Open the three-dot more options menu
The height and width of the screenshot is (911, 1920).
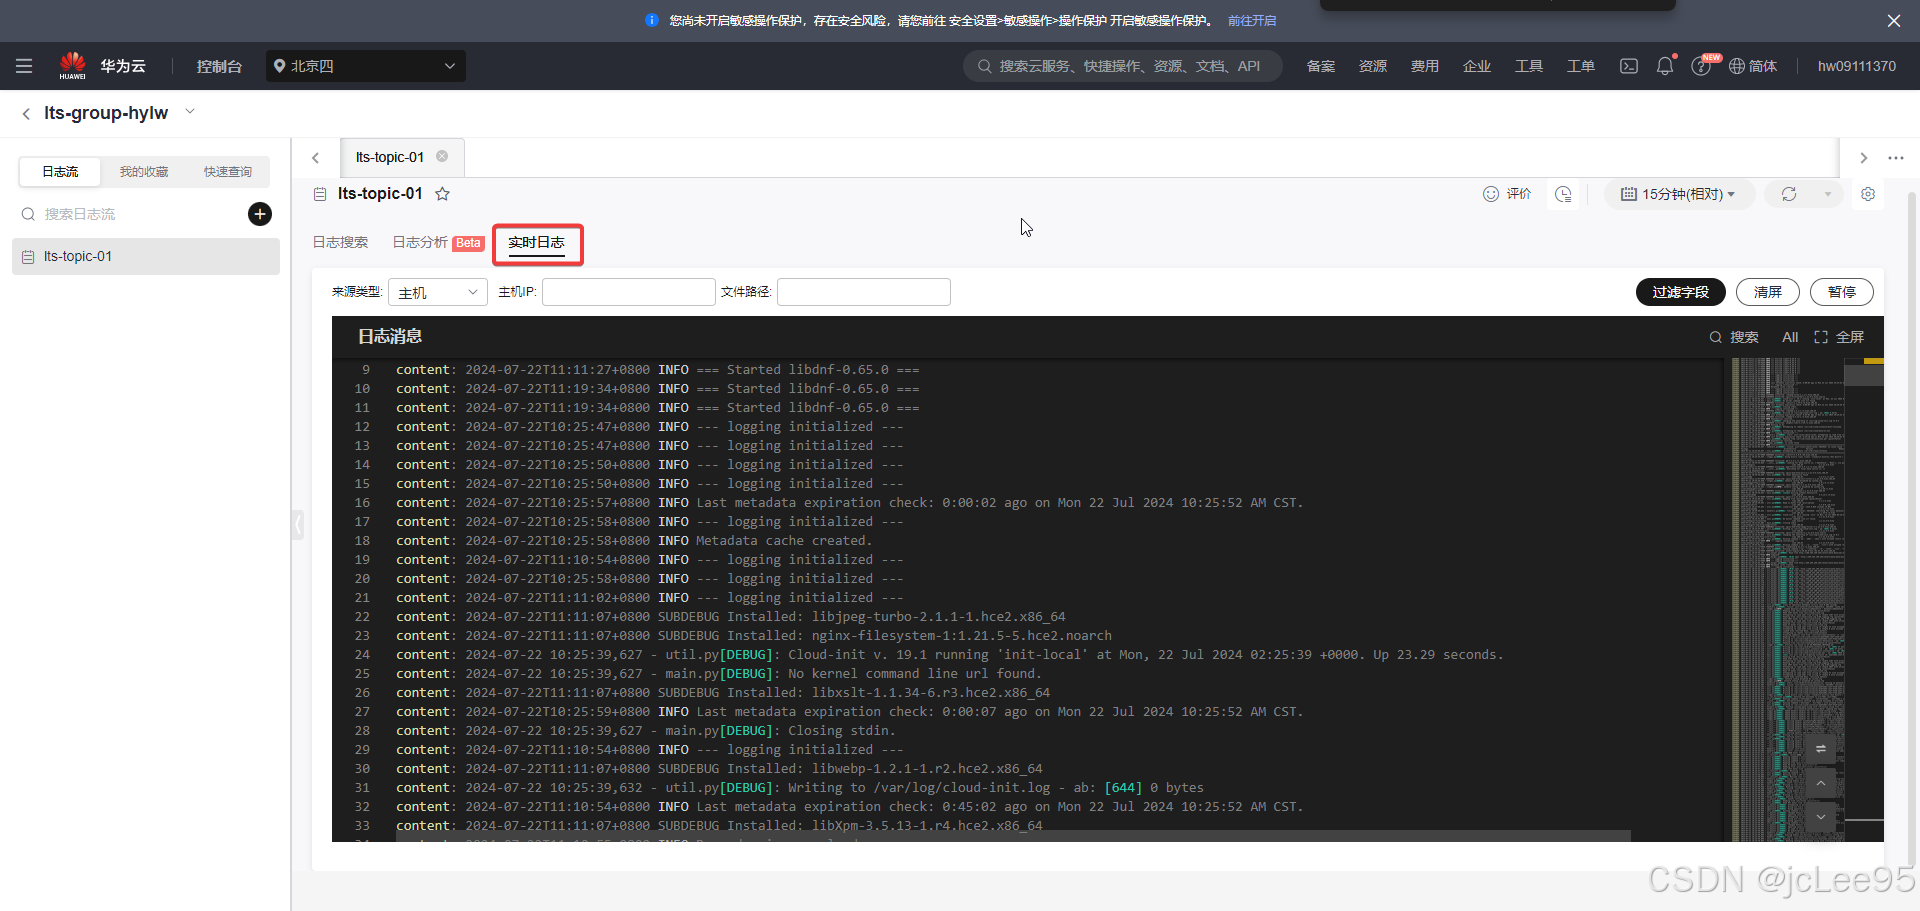pyautogui.click(x=1896, y=158)
